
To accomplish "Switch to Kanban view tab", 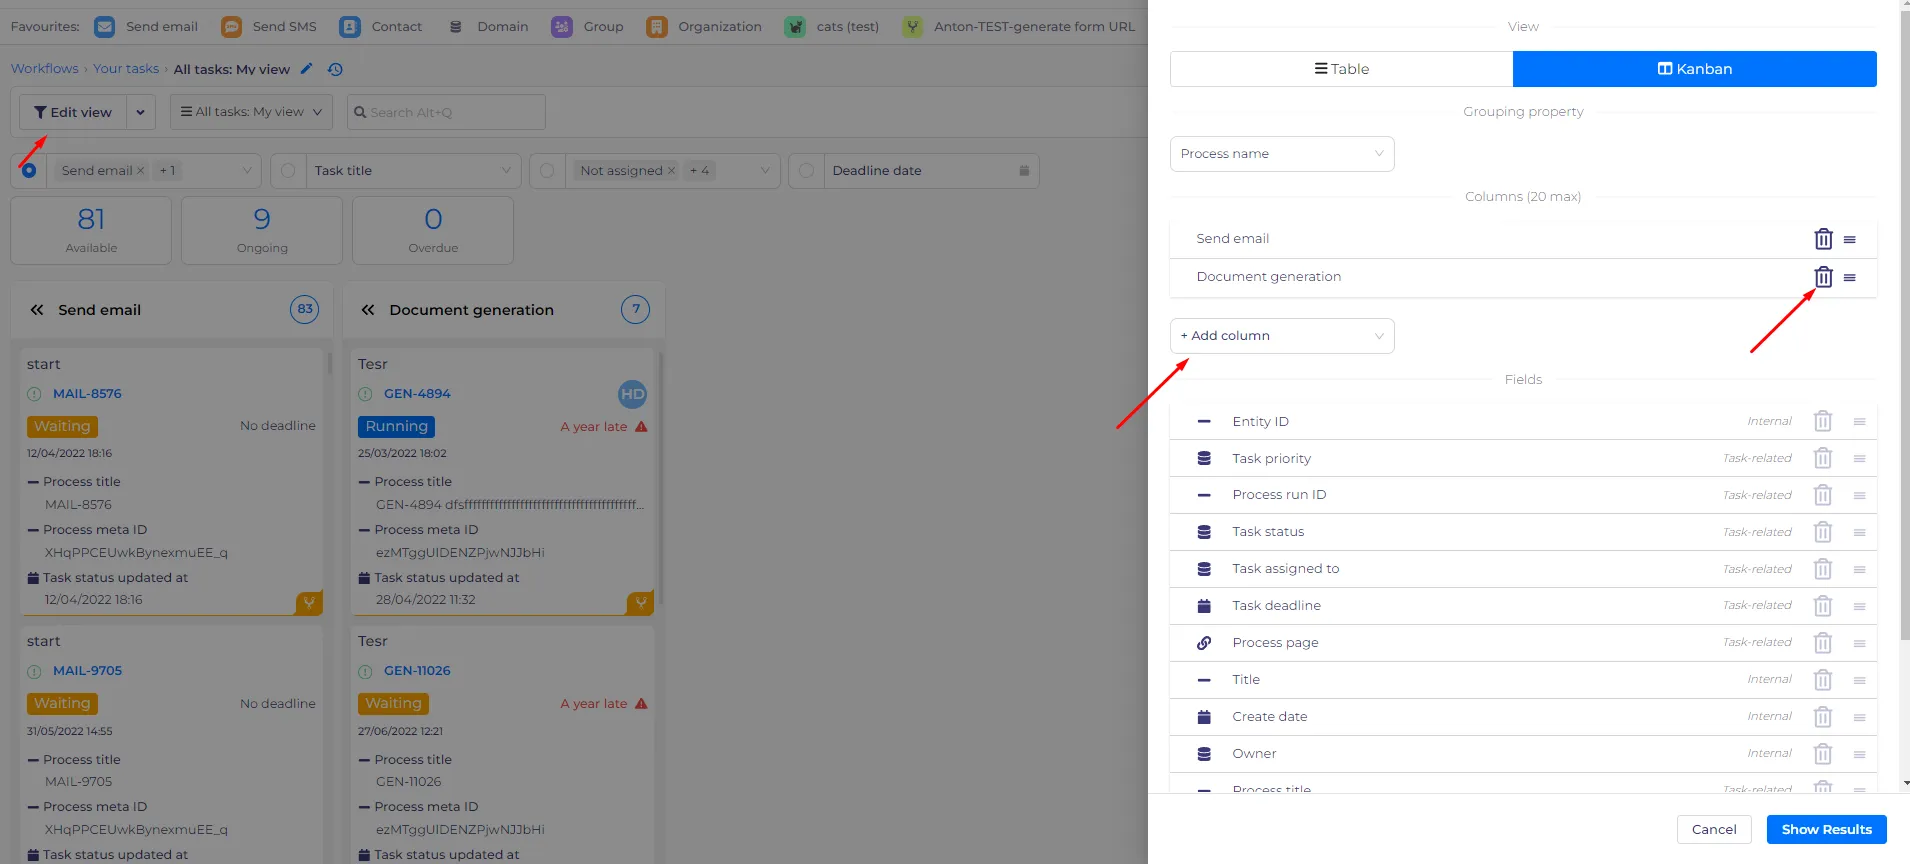I will pos(1695,69).
